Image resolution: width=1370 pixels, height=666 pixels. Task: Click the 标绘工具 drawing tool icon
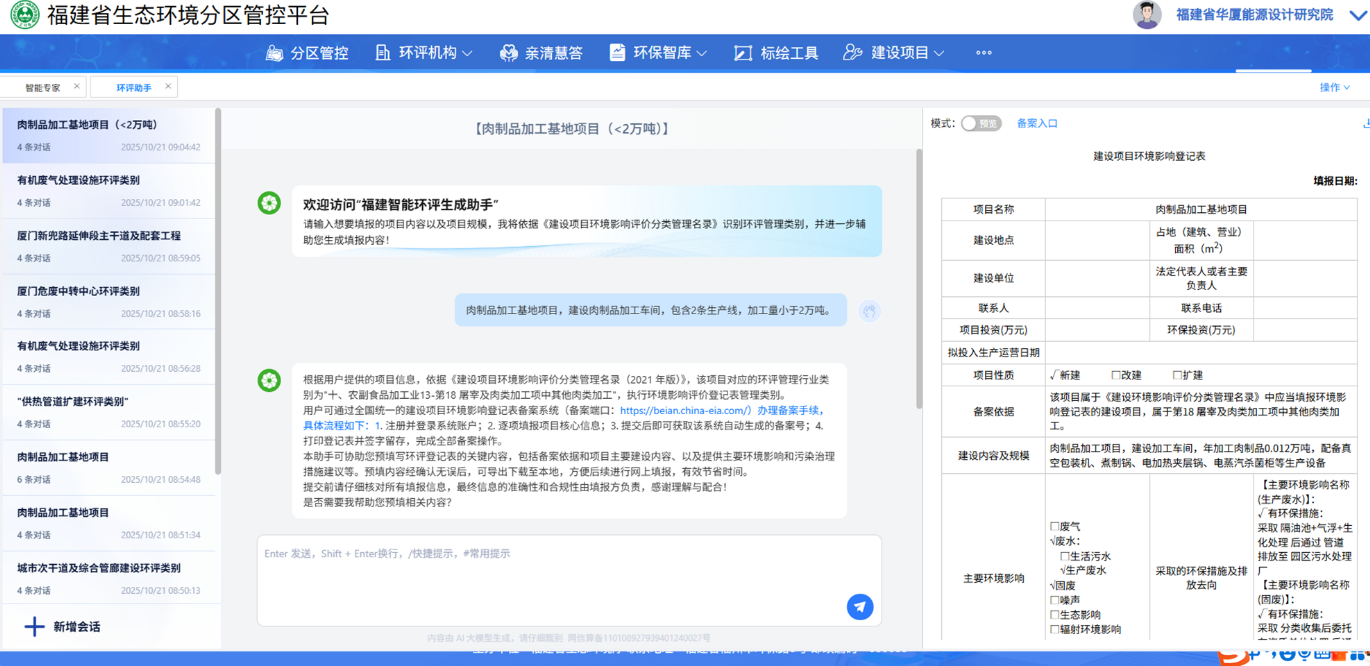pos(742,53)
